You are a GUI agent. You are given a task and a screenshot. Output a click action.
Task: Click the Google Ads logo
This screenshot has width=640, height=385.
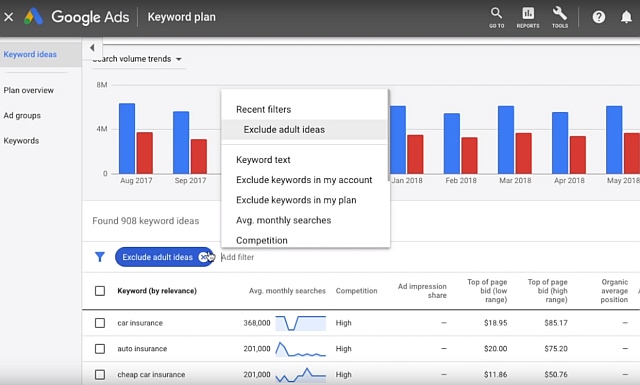[x=77, y=17]
